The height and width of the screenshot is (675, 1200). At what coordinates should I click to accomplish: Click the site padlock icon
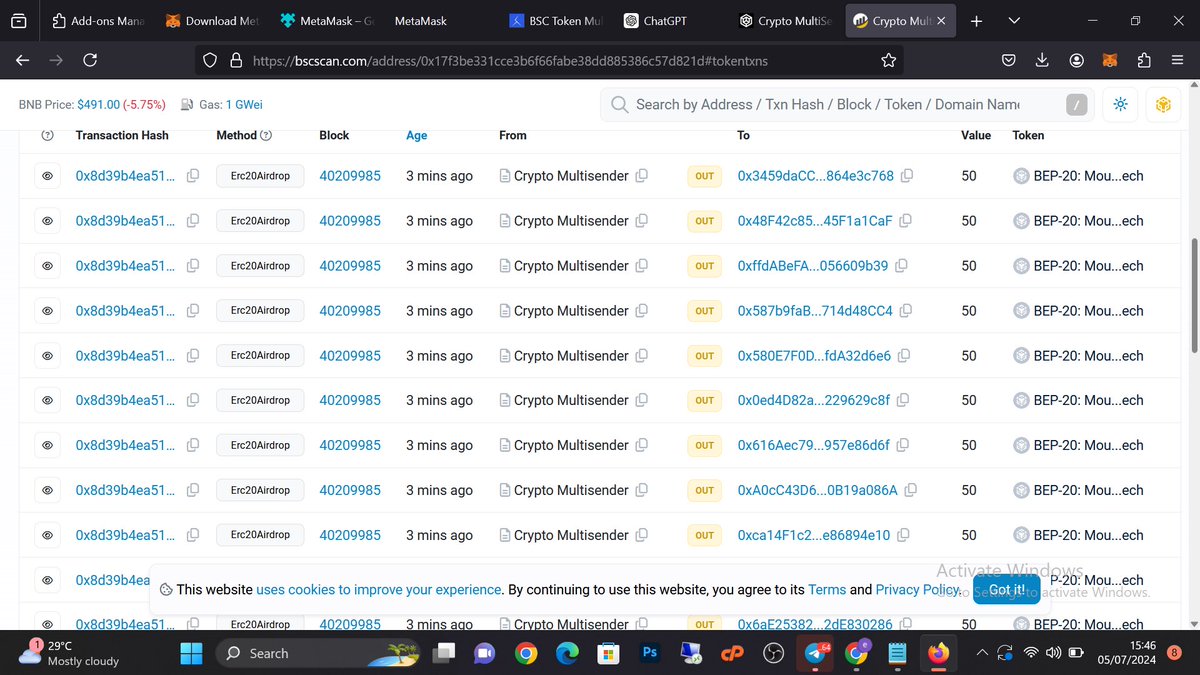(236, 61)
